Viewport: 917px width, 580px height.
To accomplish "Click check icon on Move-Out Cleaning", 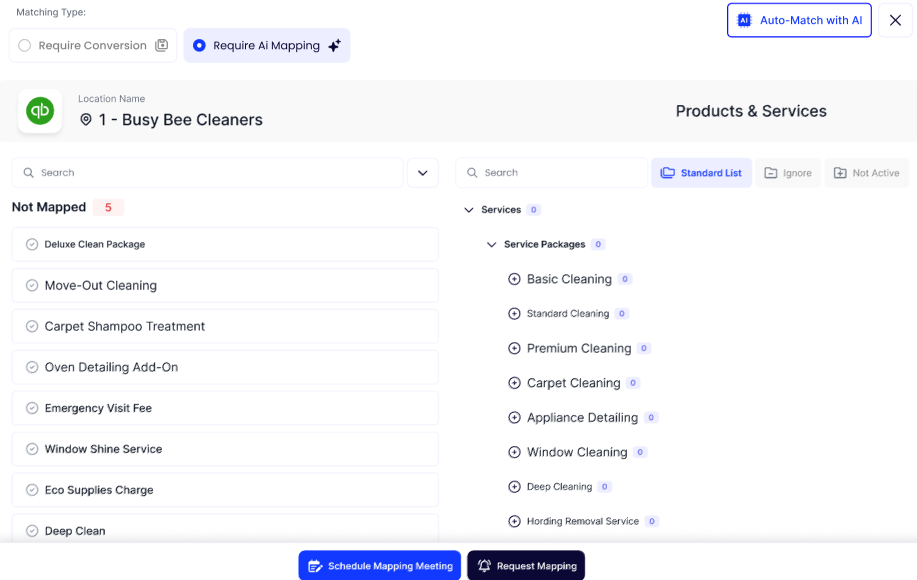I will [32, 285].
